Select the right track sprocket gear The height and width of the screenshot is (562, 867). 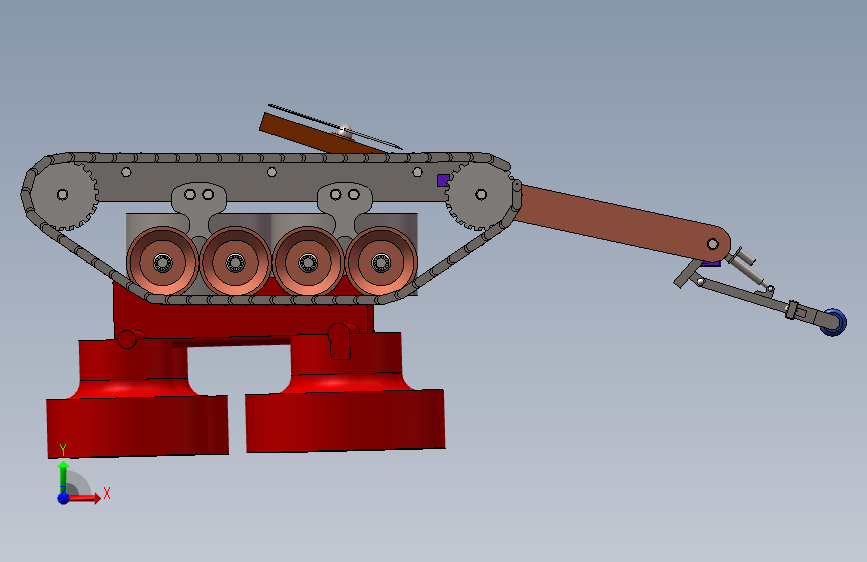click(480, 195)
